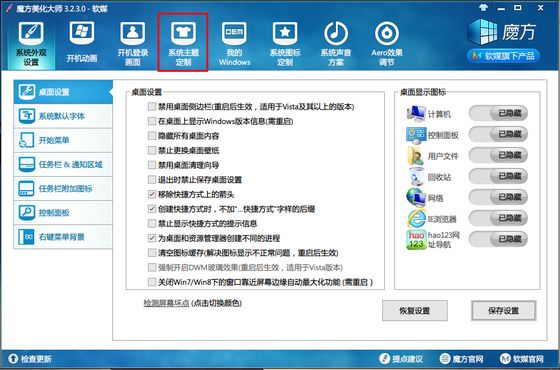Check 禁止更换桌面壁纸 option
560x370 pixels.
pos(152,150)
